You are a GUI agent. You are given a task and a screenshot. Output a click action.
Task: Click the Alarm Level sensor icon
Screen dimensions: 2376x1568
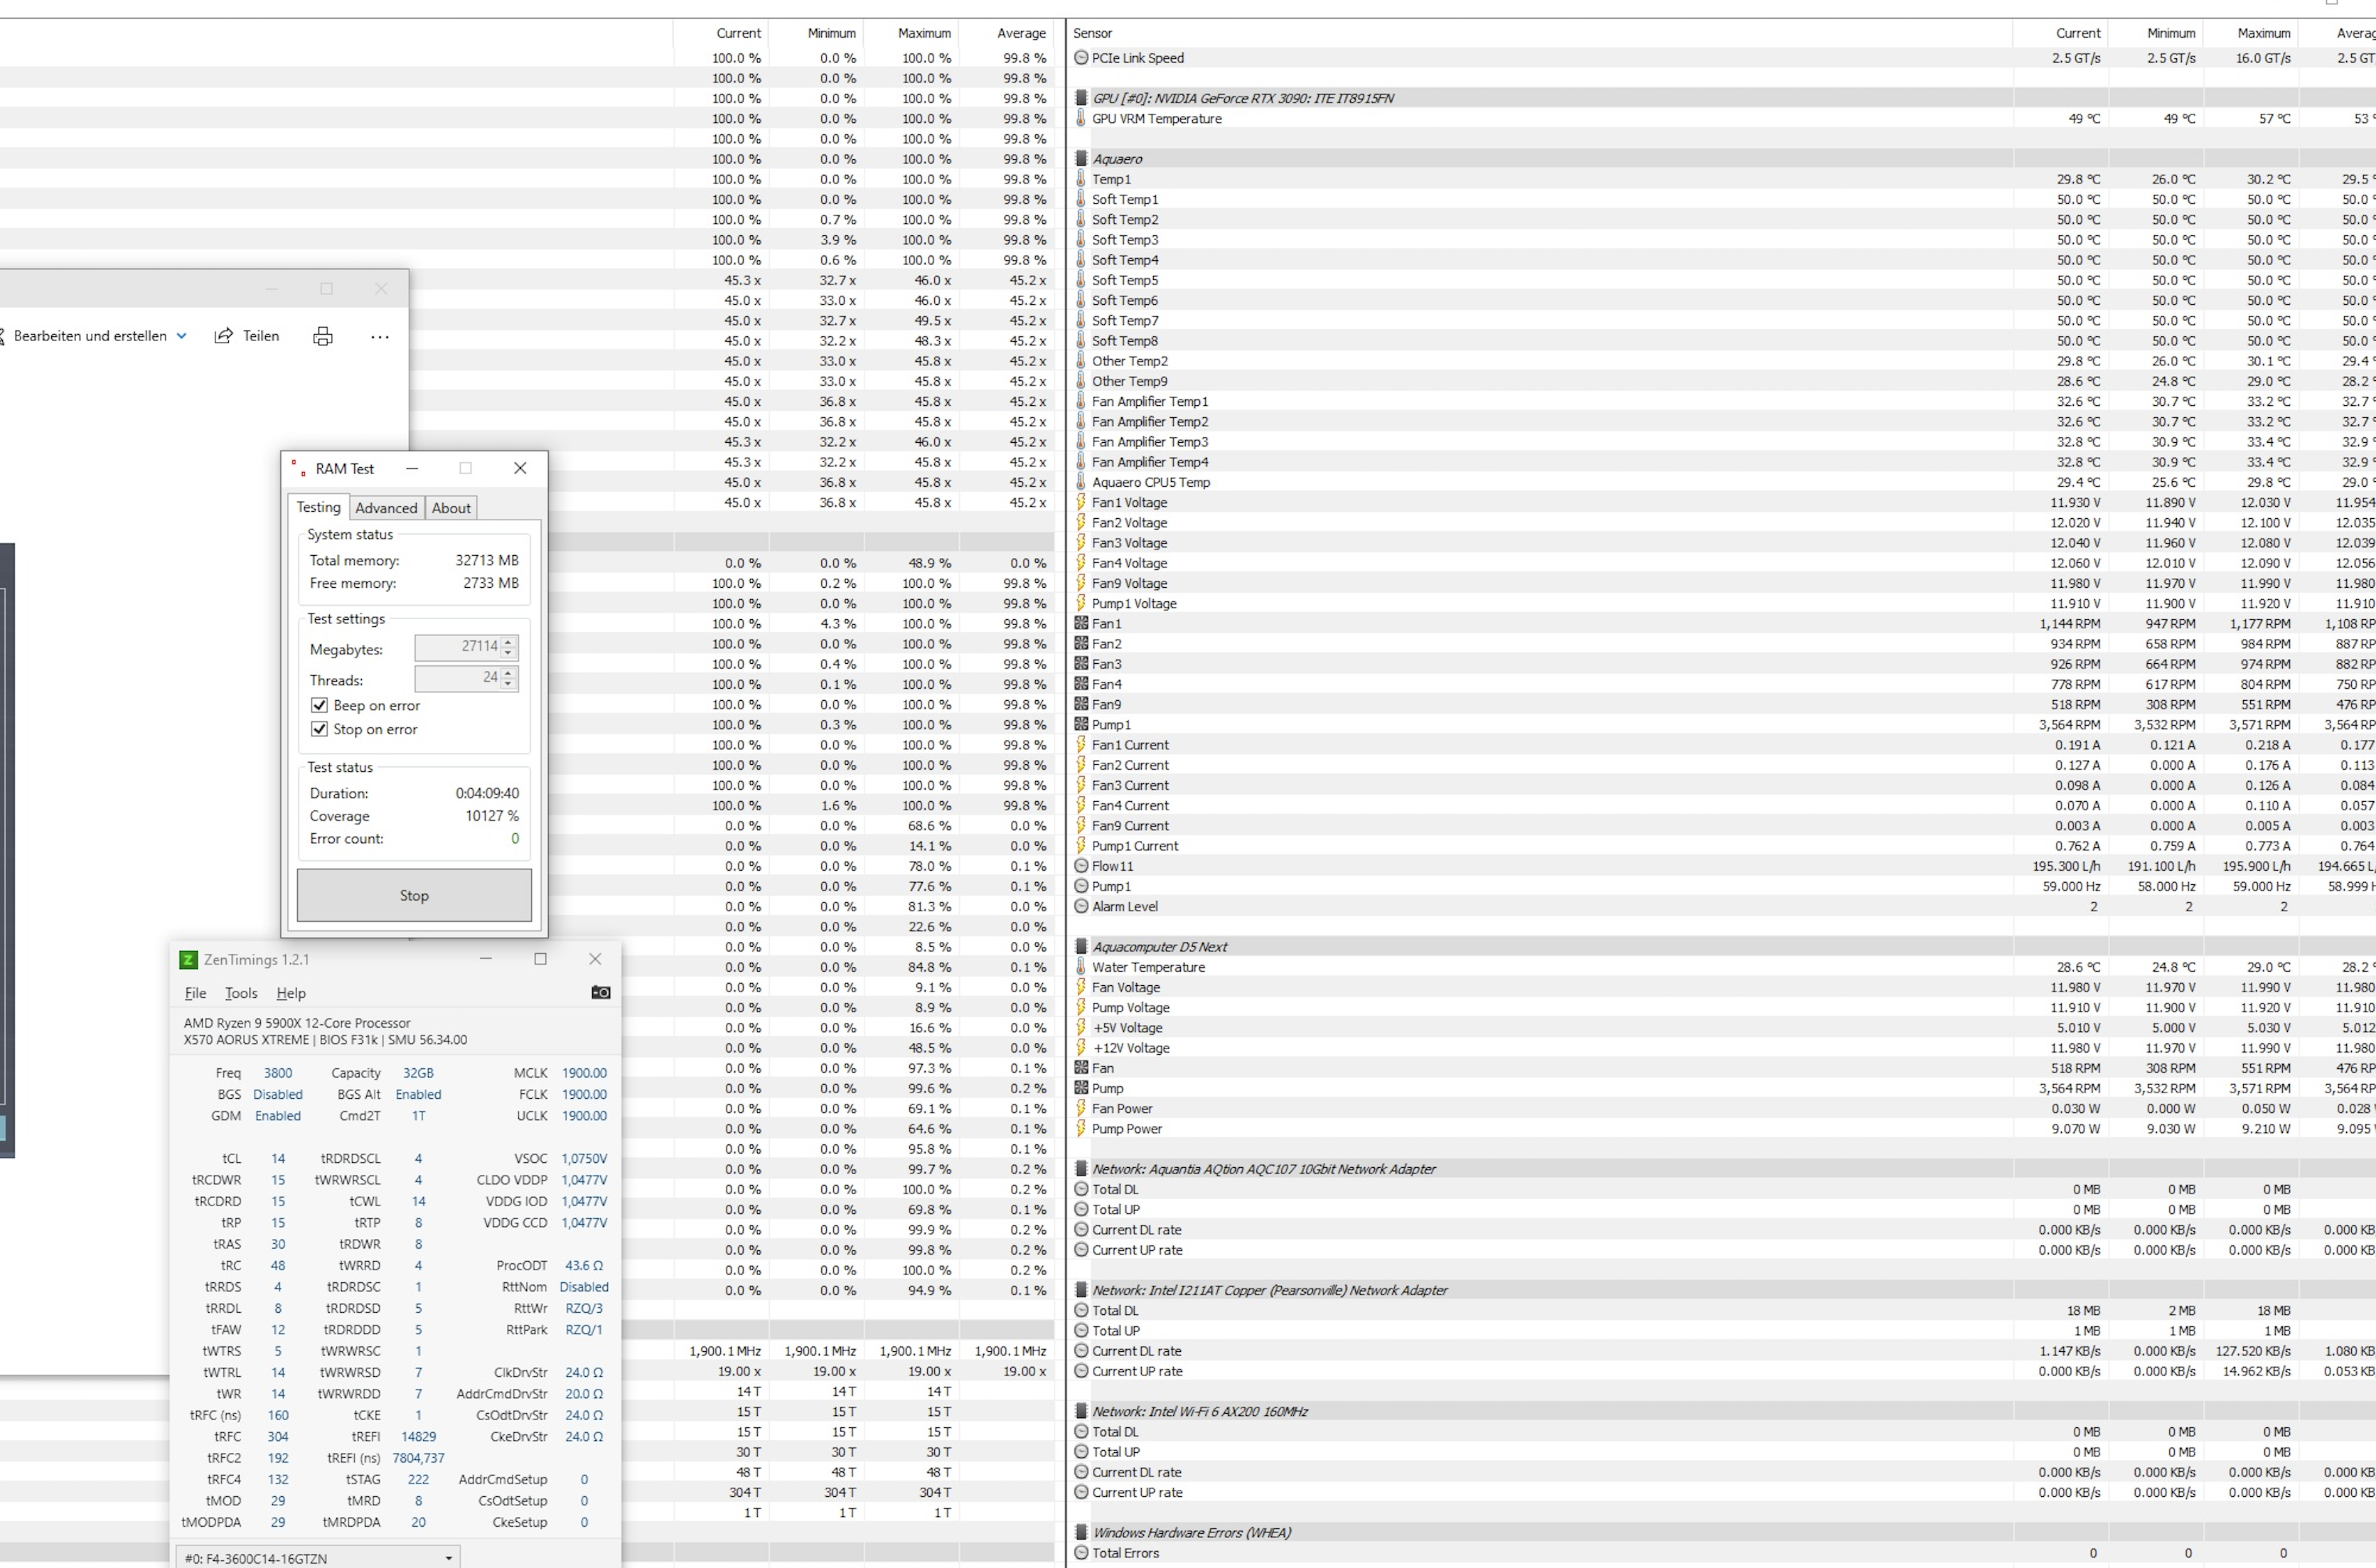click(x=1081, y=906)
